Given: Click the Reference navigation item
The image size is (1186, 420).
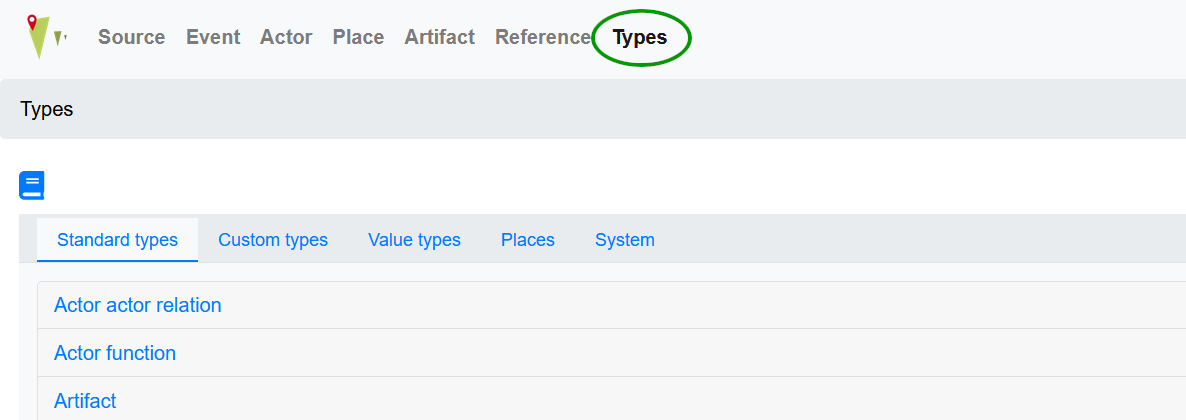Looking at the screenshot, I should tap(542, 37).
